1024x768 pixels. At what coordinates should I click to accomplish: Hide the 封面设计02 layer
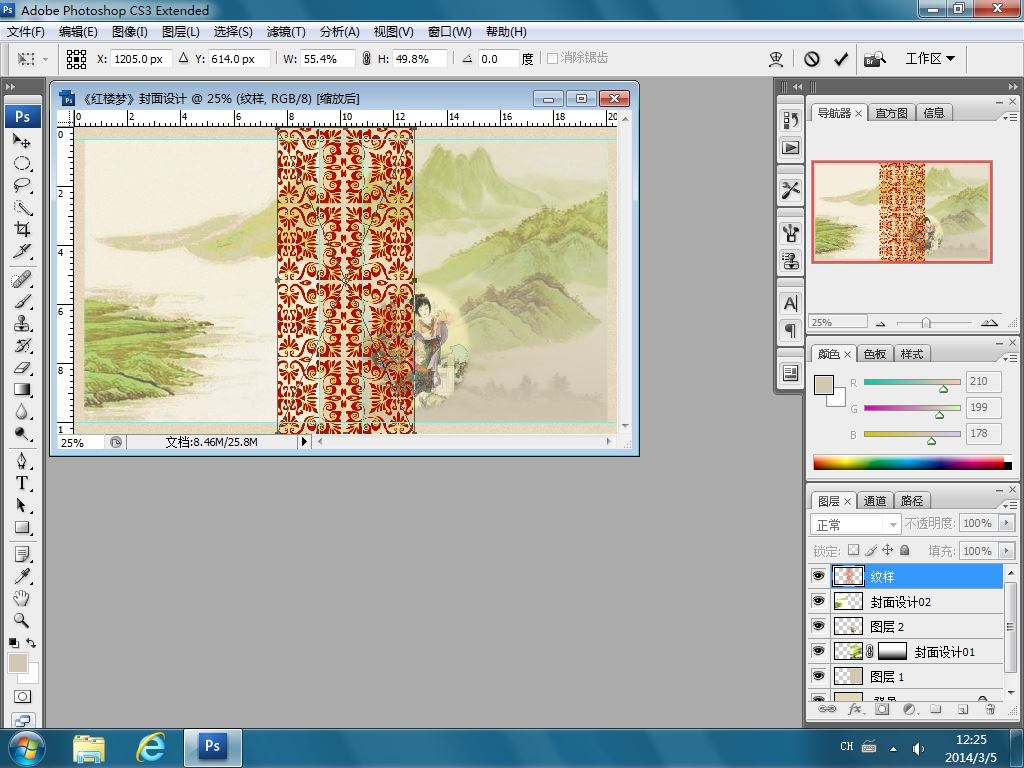pyautogui.click(x=818, y=601)
